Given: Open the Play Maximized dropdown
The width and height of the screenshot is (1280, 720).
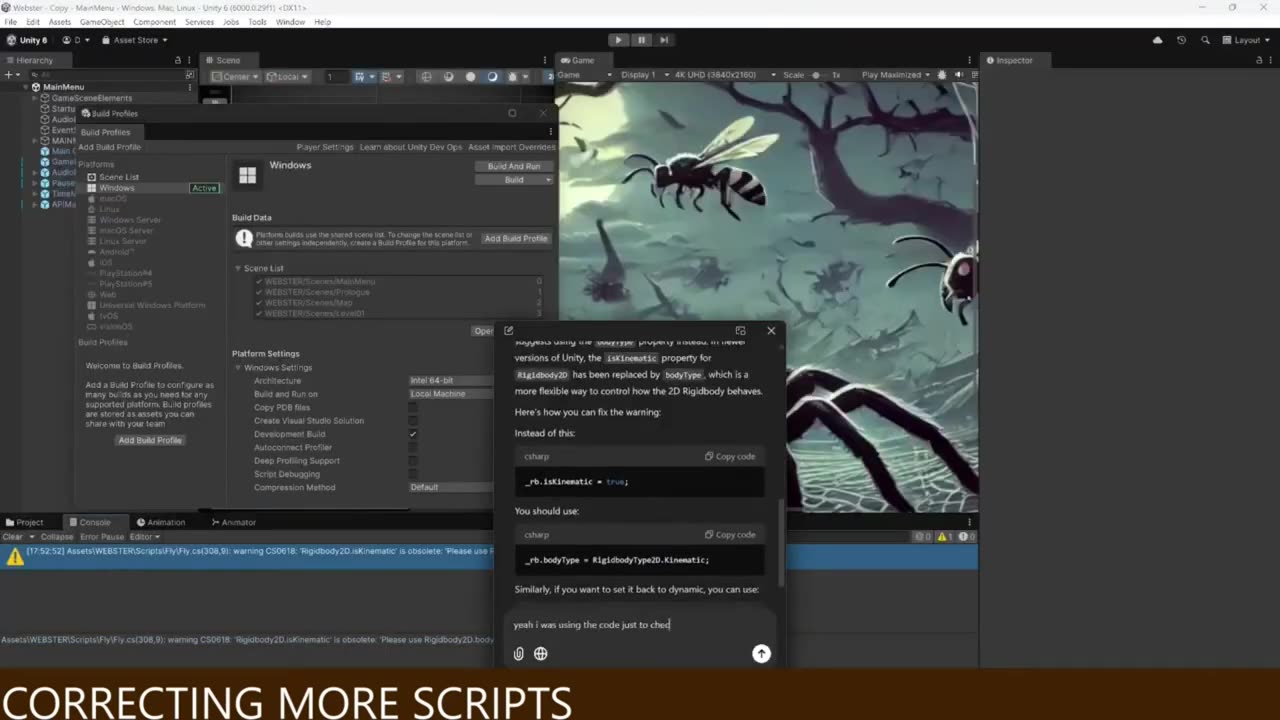Looking at the screenshot, I should click(897, 75).
